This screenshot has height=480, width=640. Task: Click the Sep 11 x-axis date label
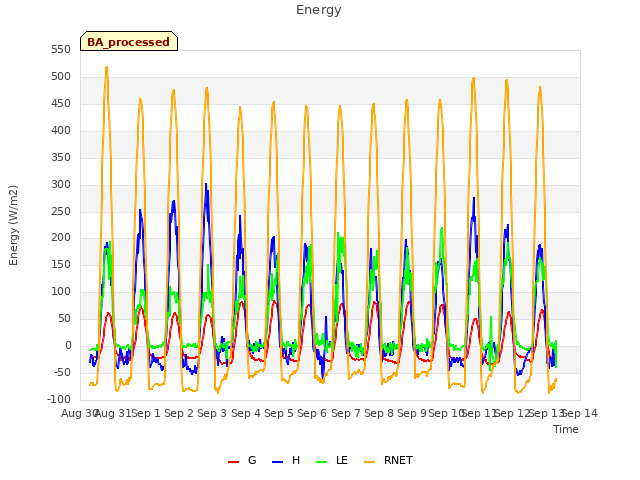click(x=479, y=413)
